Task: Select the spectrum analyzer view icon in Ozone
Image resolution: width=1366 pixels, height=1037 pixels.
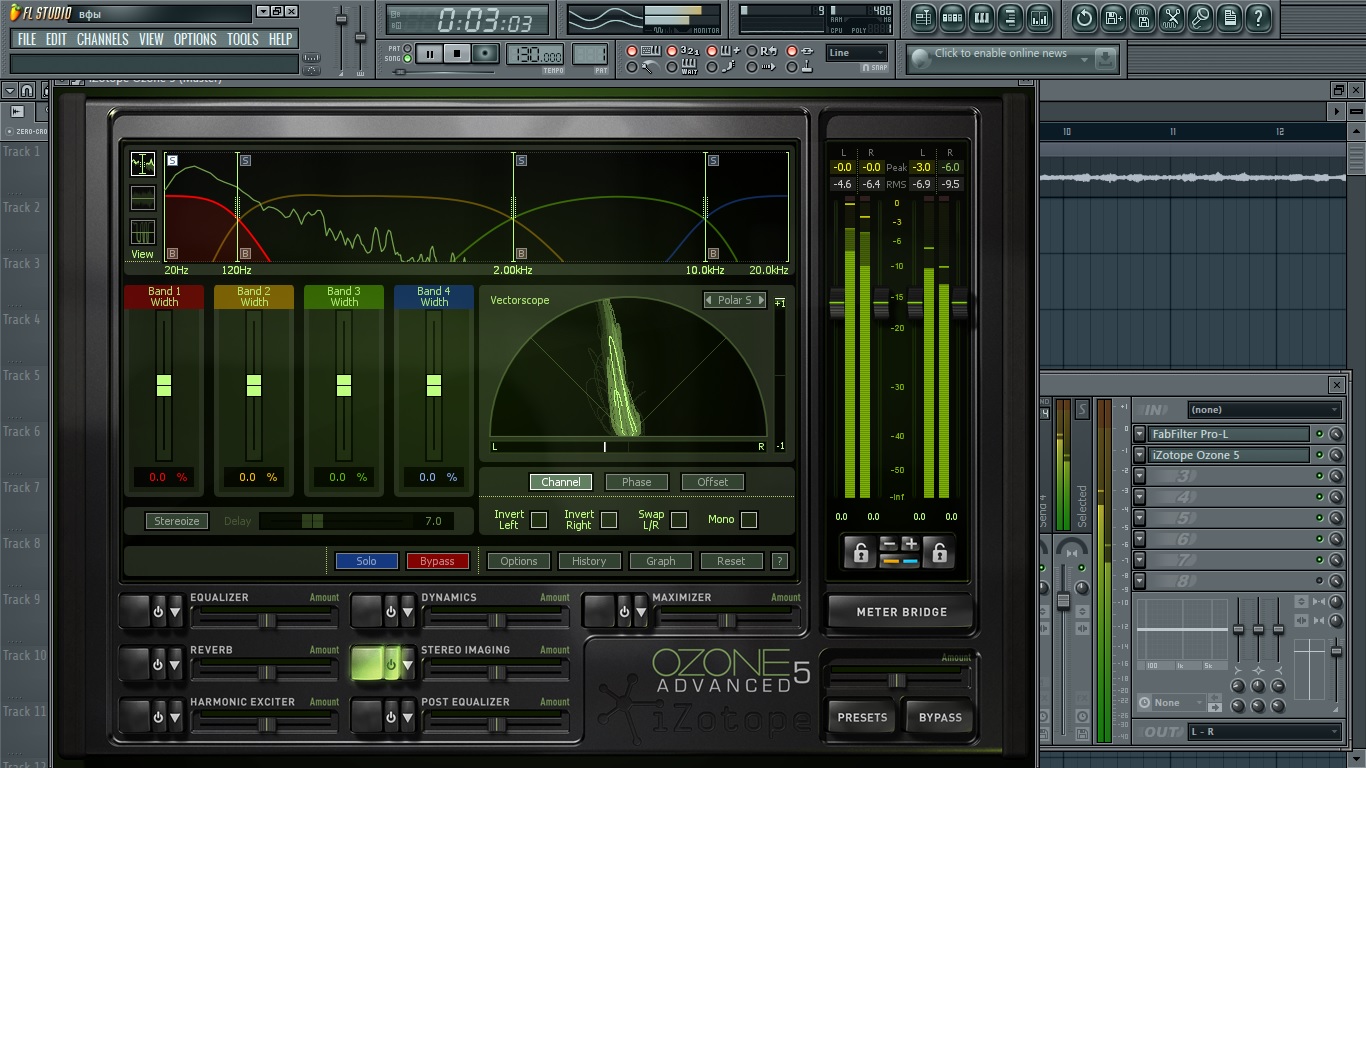Action: pos(143,164)
